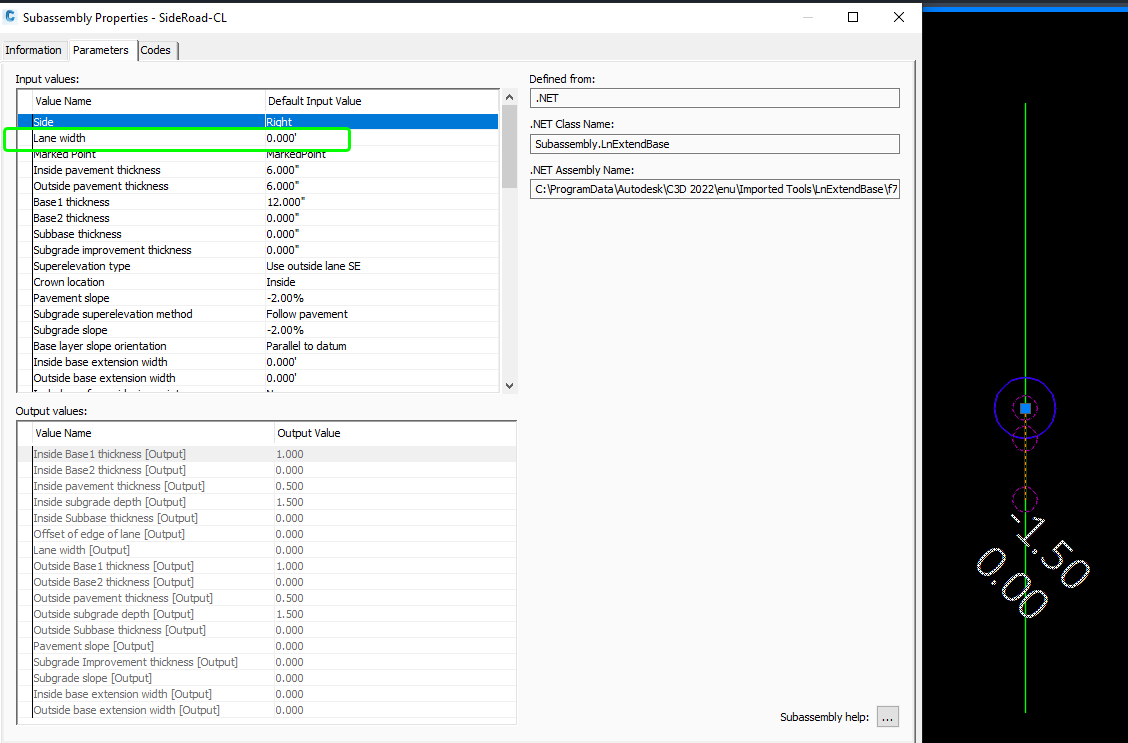1128x743 pixels.
Task: Click the Defined from field
Action: click(714, 98)
